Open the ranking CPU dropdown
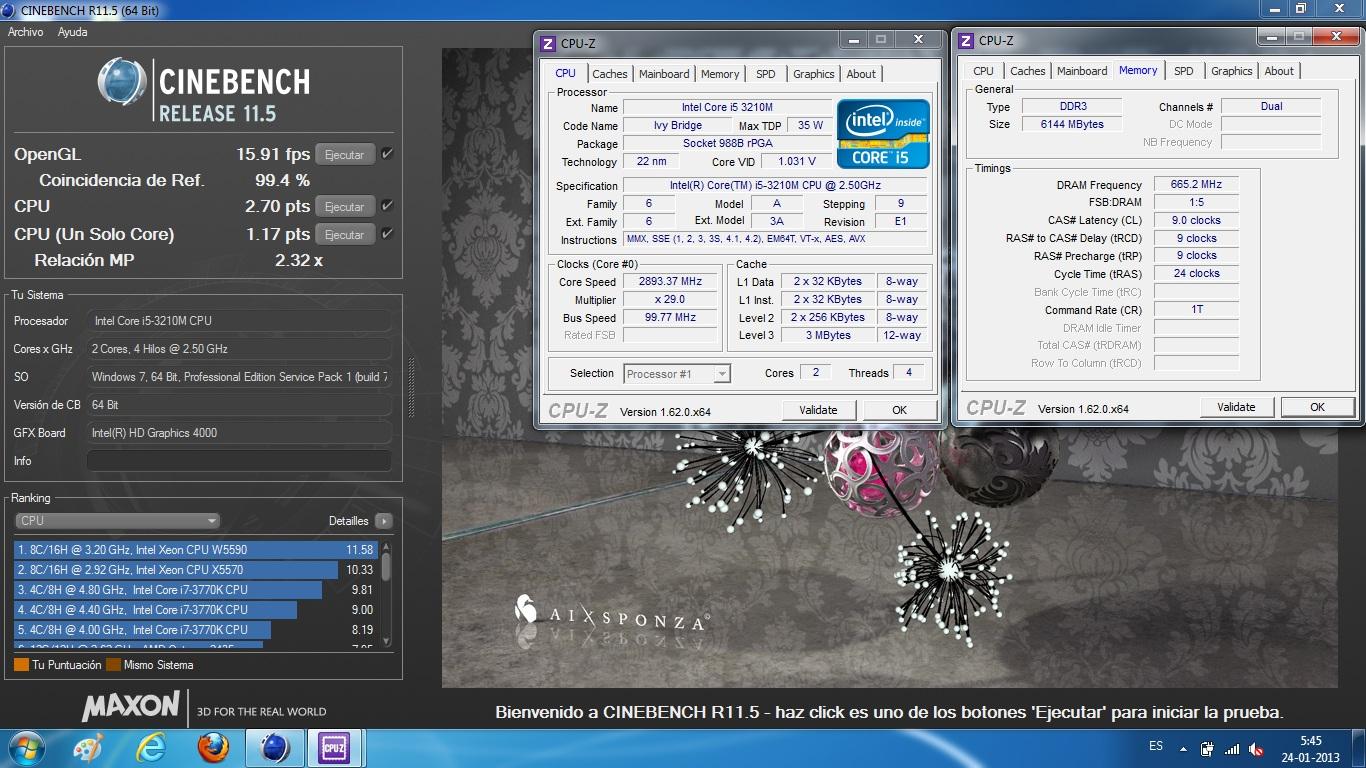 click(117, 521)
